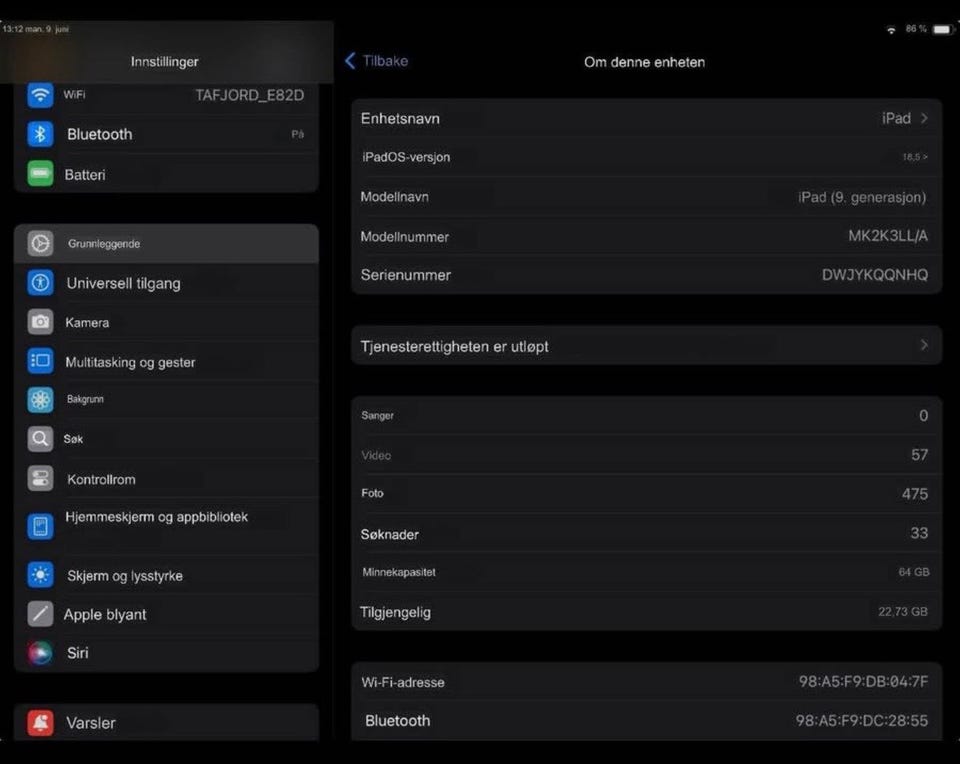960x764 pixels.
Task: Go back using the Tilbake chevron
Action: 350,61
